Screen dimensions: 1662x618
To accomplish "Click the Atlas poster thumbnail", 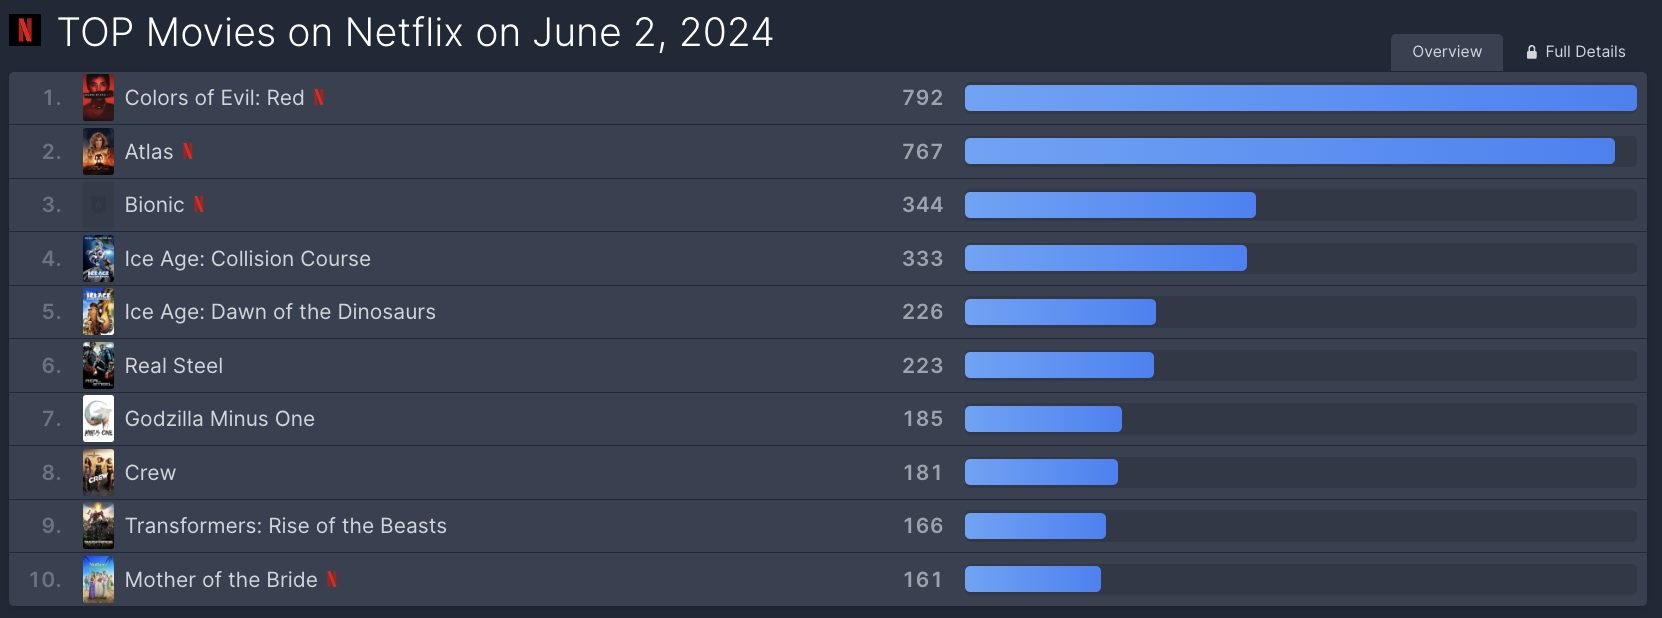I will 98,151.
